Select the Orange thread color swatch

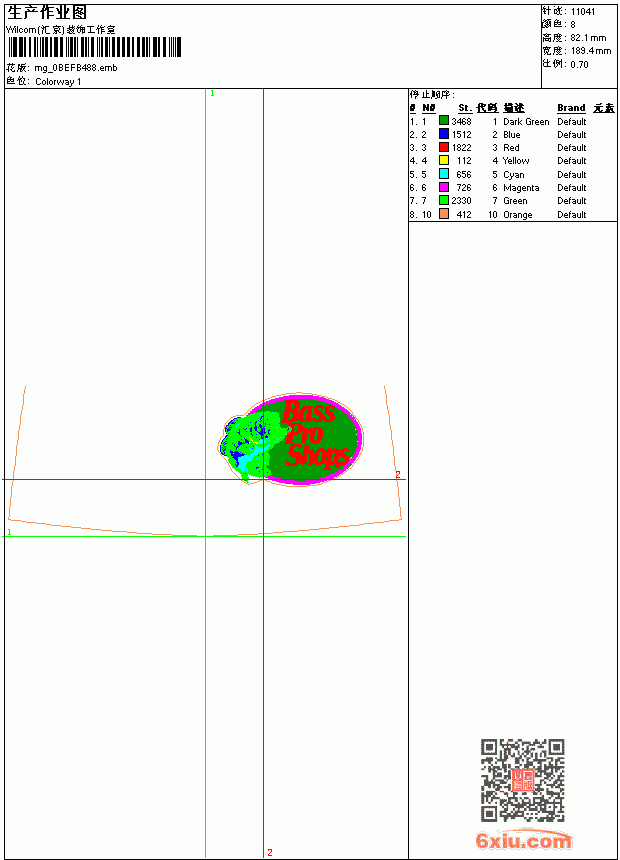tap(444, 214)
